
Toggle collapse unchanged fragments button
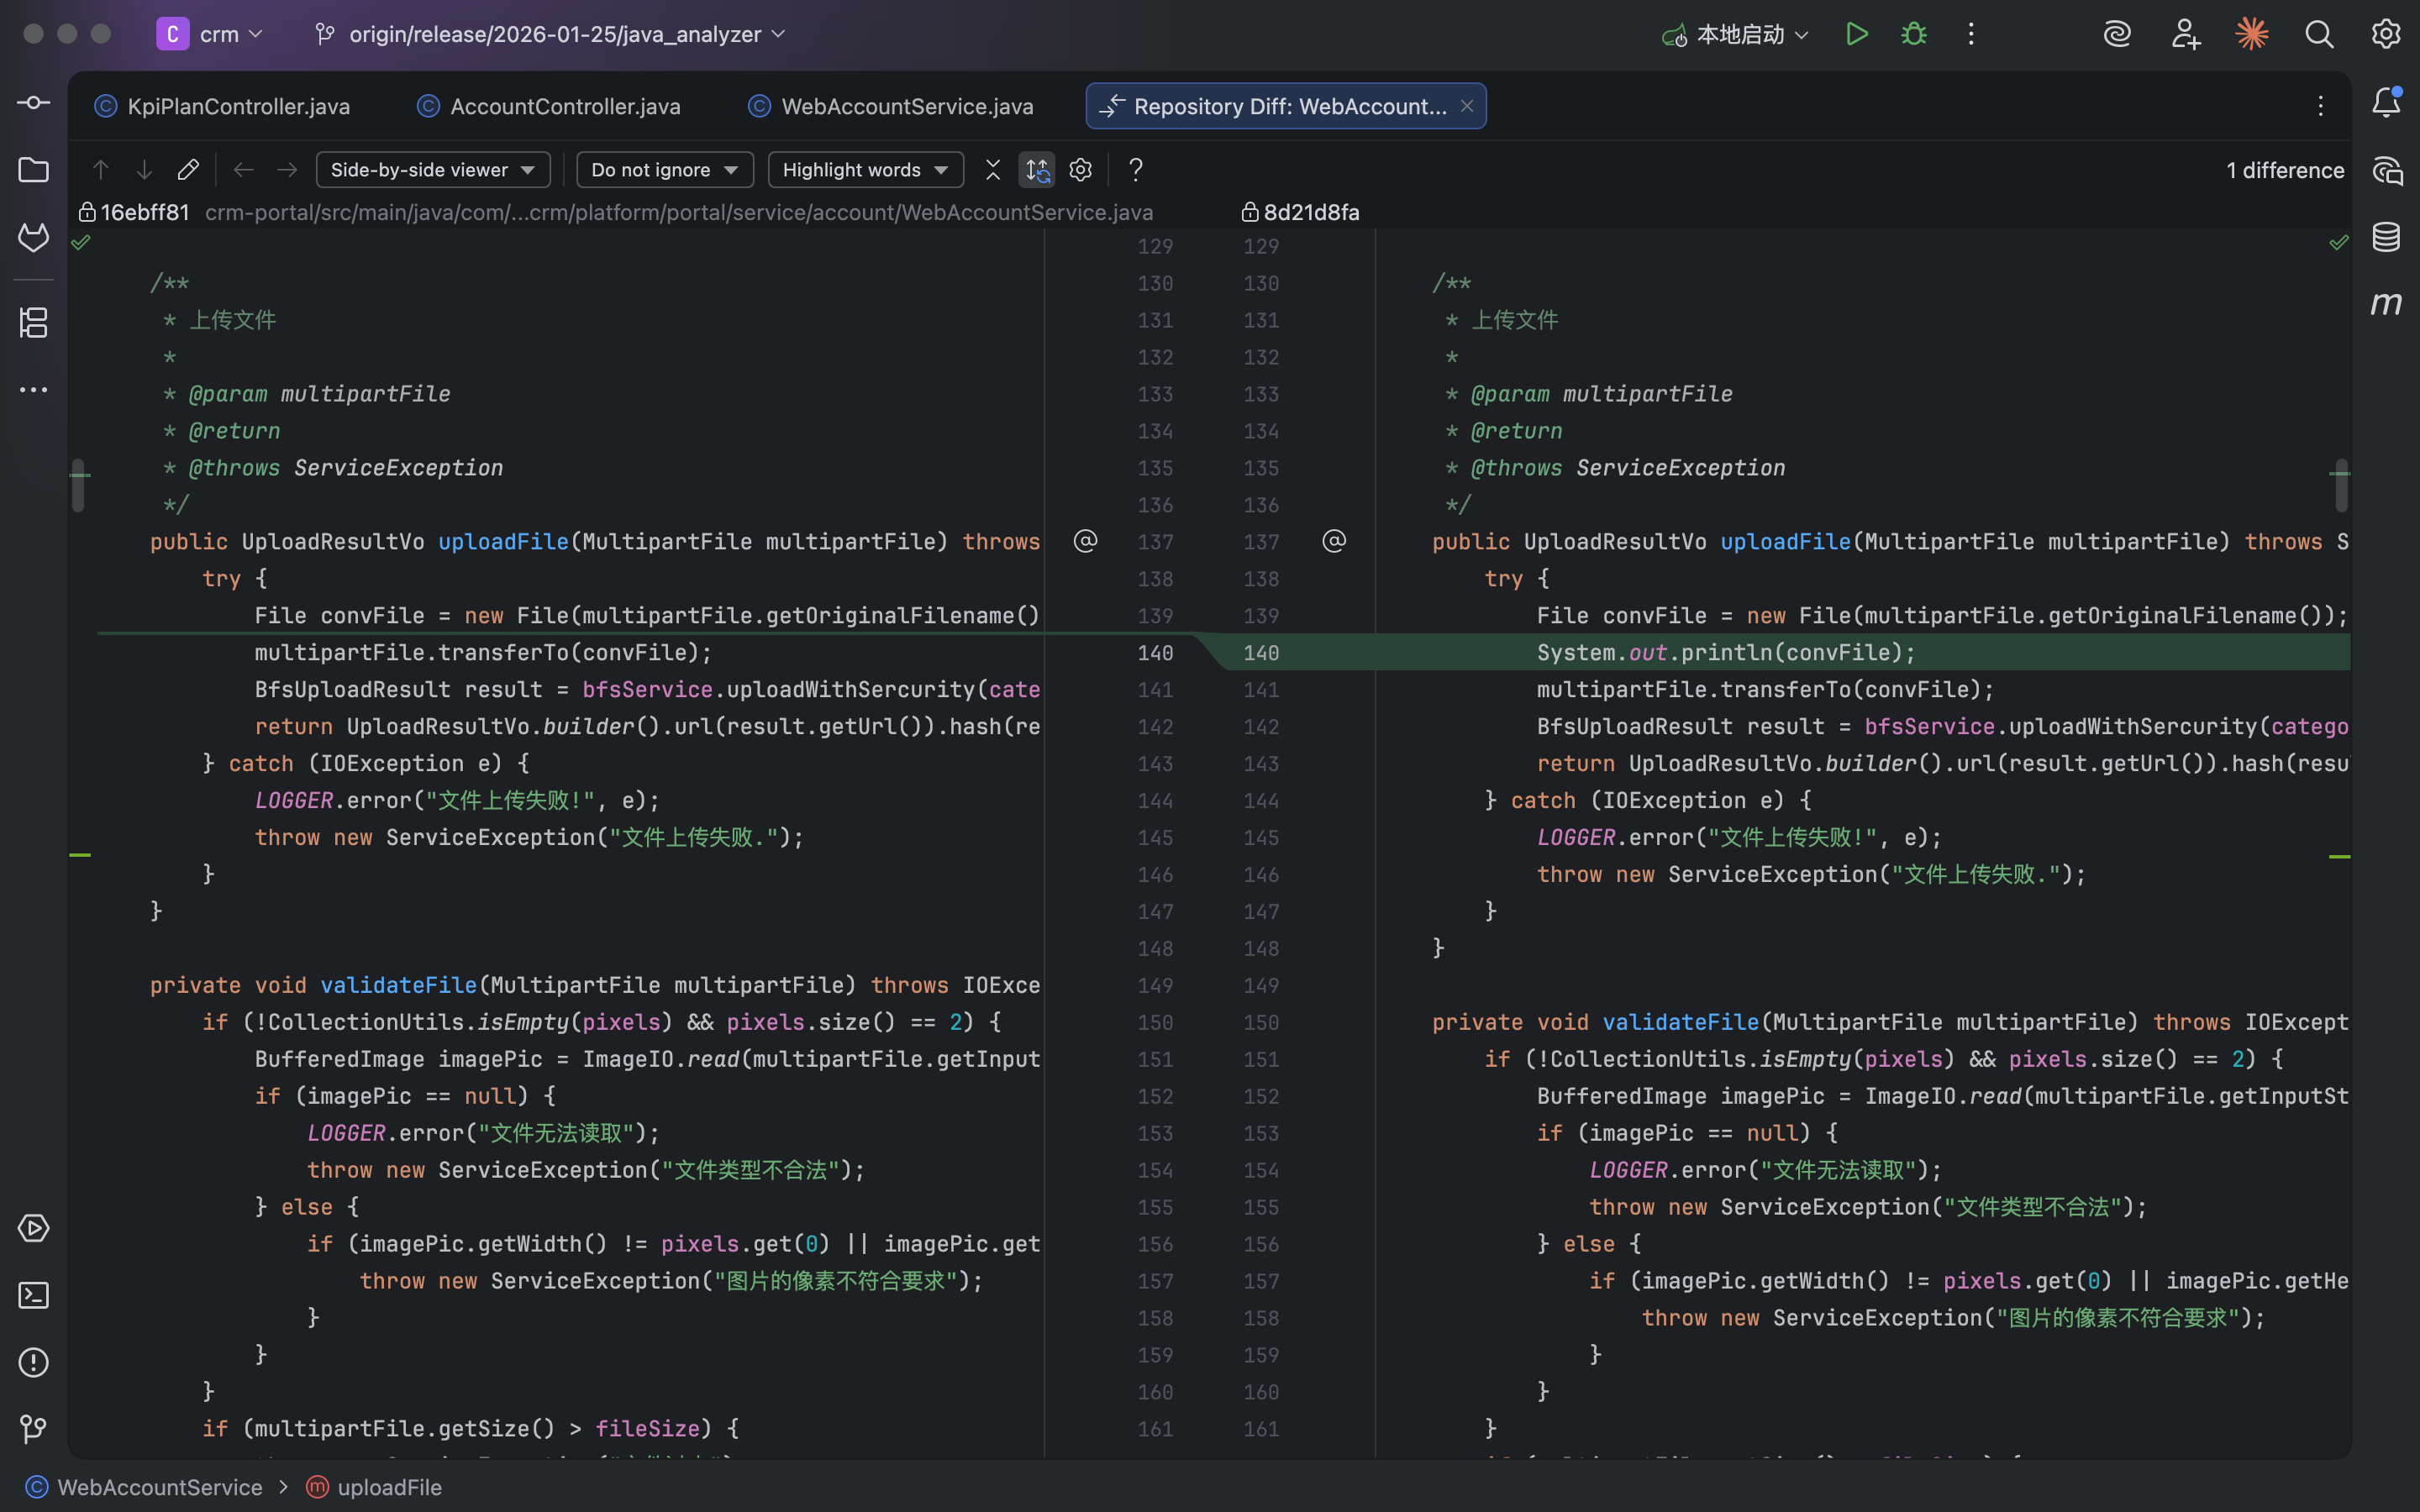tap(992, 170)
